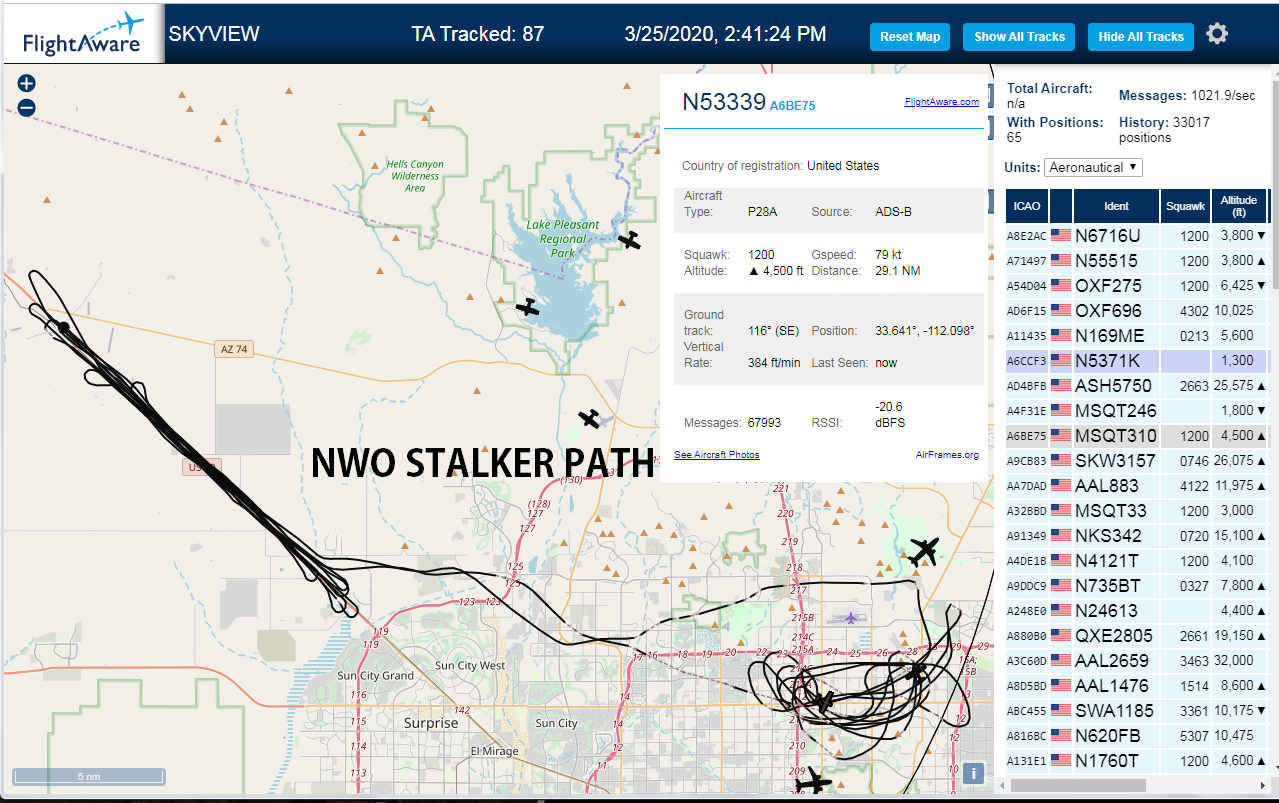Click the N53339 registration heading

click(724, 102)
